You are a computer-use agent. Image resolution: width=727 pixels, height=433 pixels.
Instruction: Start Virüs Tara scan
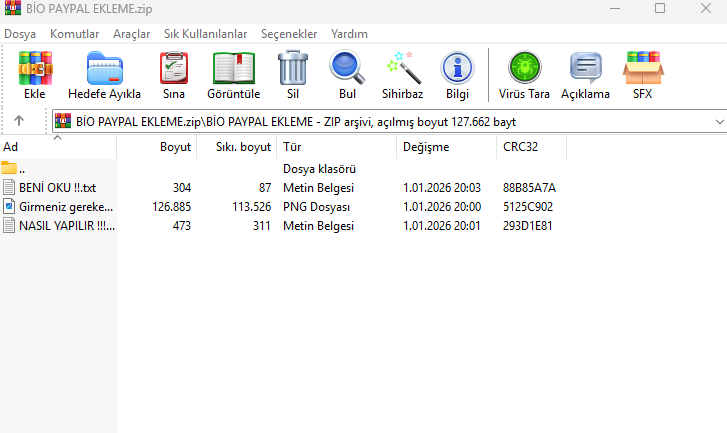[x=524, y=68]
